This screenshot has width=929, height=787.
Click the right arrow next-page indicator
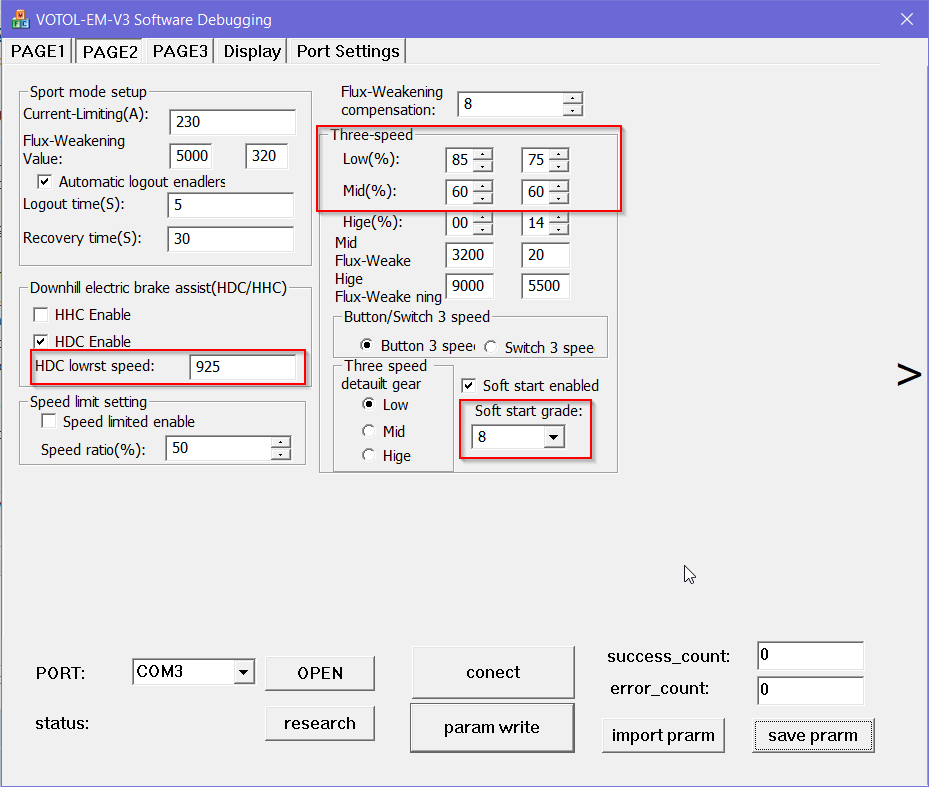[x=908, y=375]
